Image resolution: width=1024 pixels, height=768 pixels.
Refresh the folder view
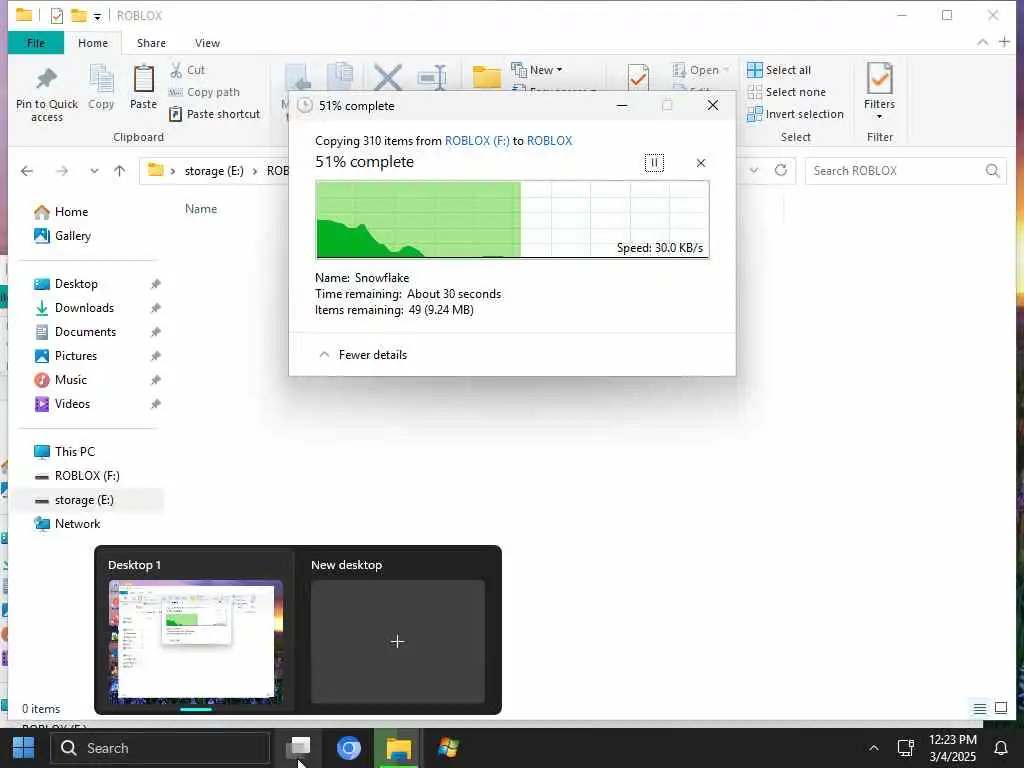(x=780, y=170)
